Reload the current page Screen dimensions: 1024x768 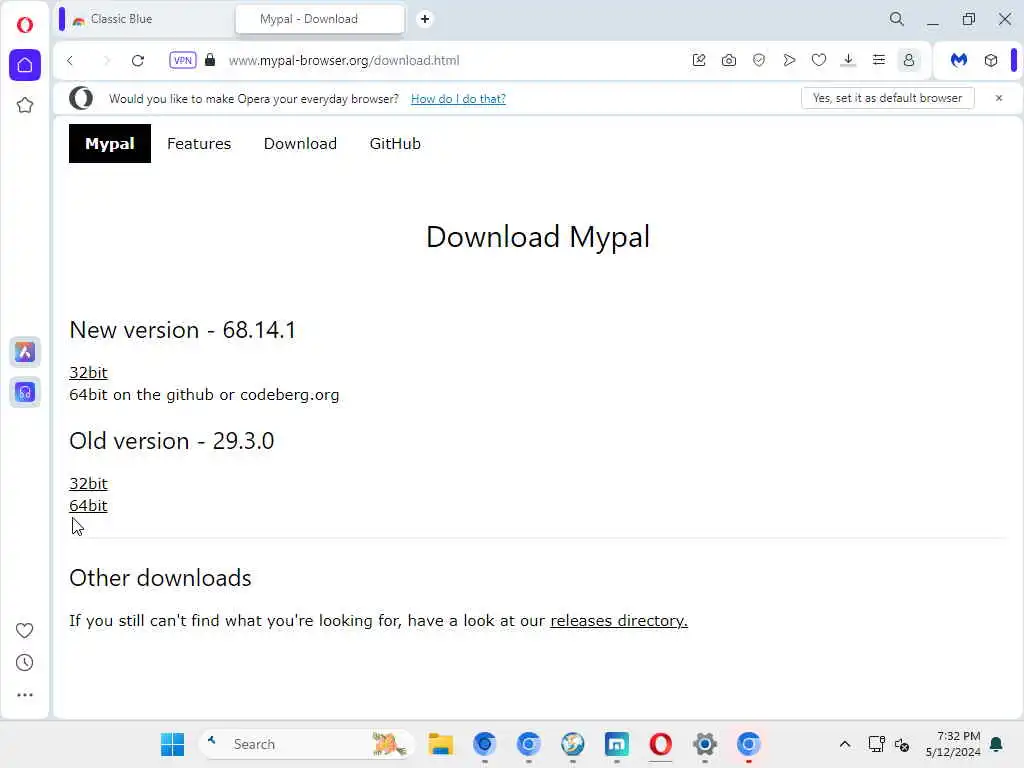[x=138, y=61]
